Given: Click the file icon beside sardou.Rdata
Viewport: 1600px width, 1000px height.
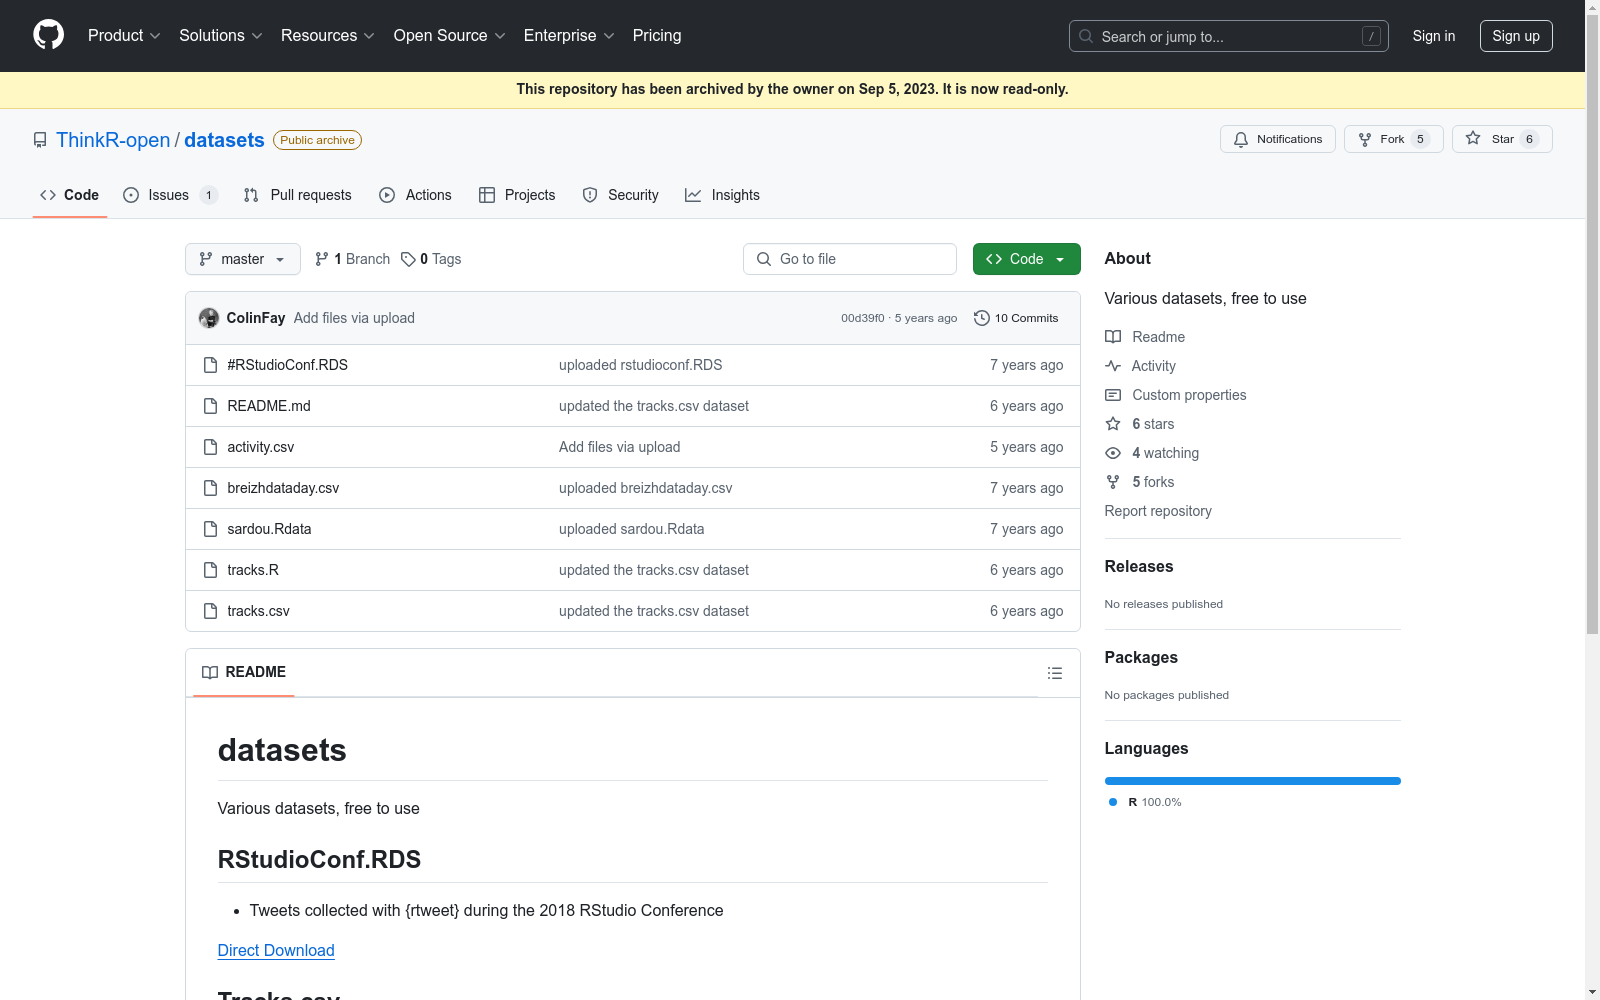Looking at the screenshot, I should tap(210, 529).
